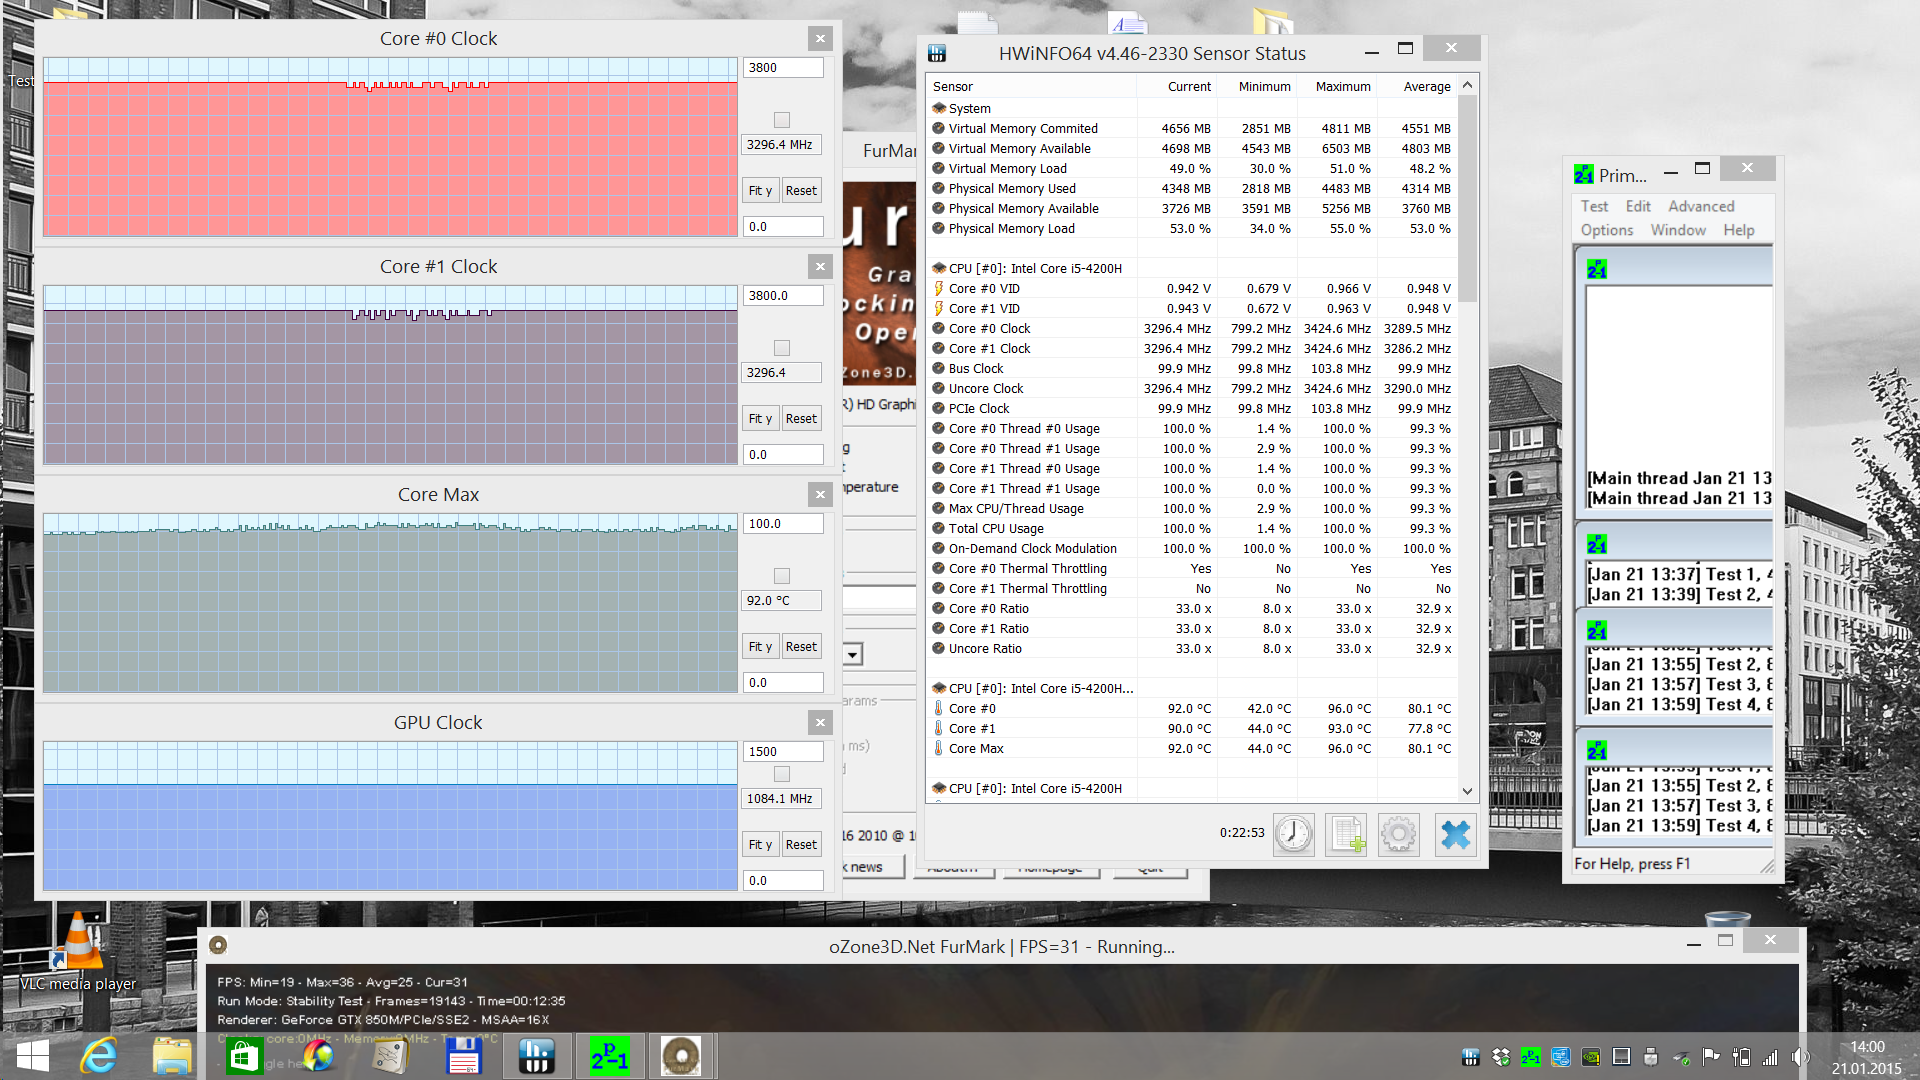Open File Explorer from taskbar
1920x1080 pixels.
point(172,1056)
